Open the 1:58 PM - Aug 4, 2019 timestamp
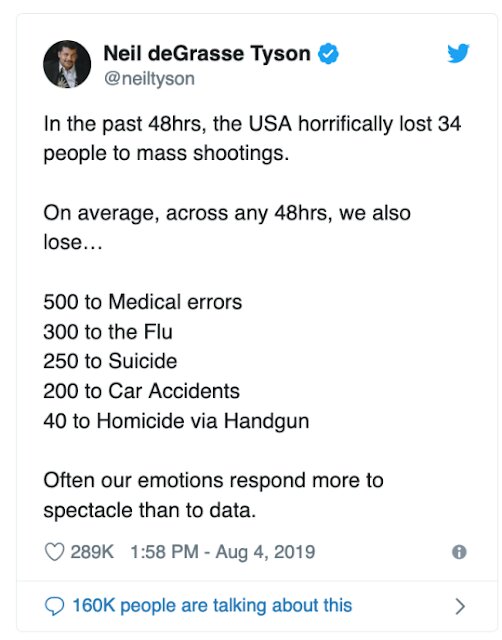 [223, 552]
